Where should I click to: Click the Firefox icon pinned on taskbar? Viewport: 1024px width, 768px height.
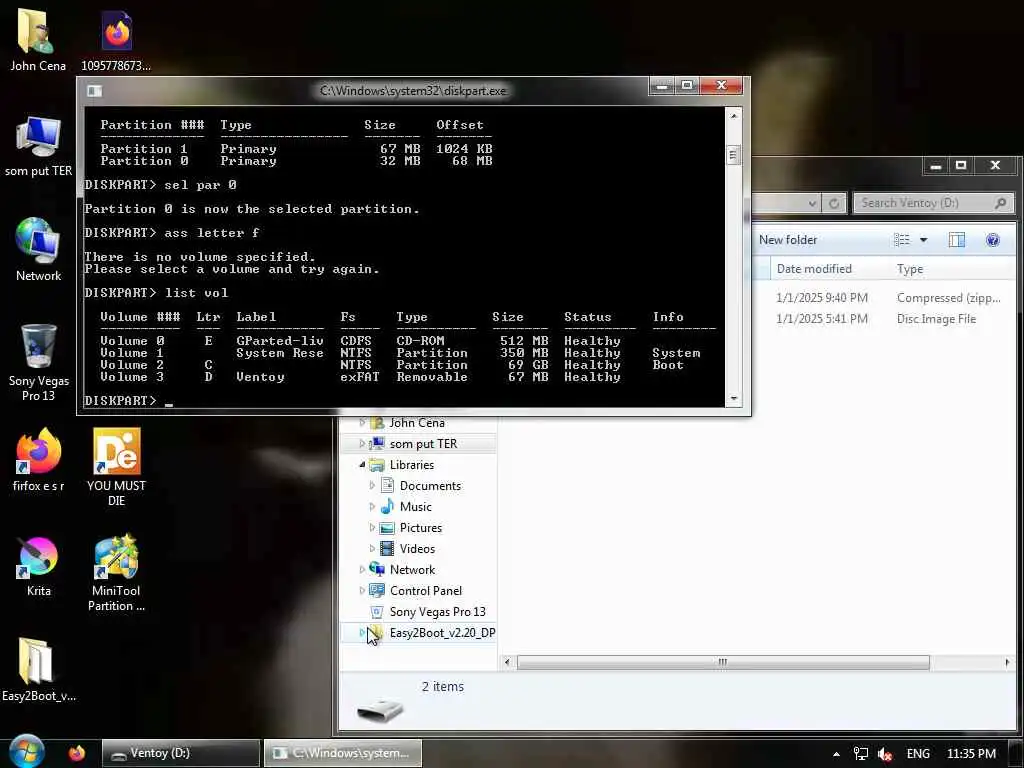(x=77, y=753)
